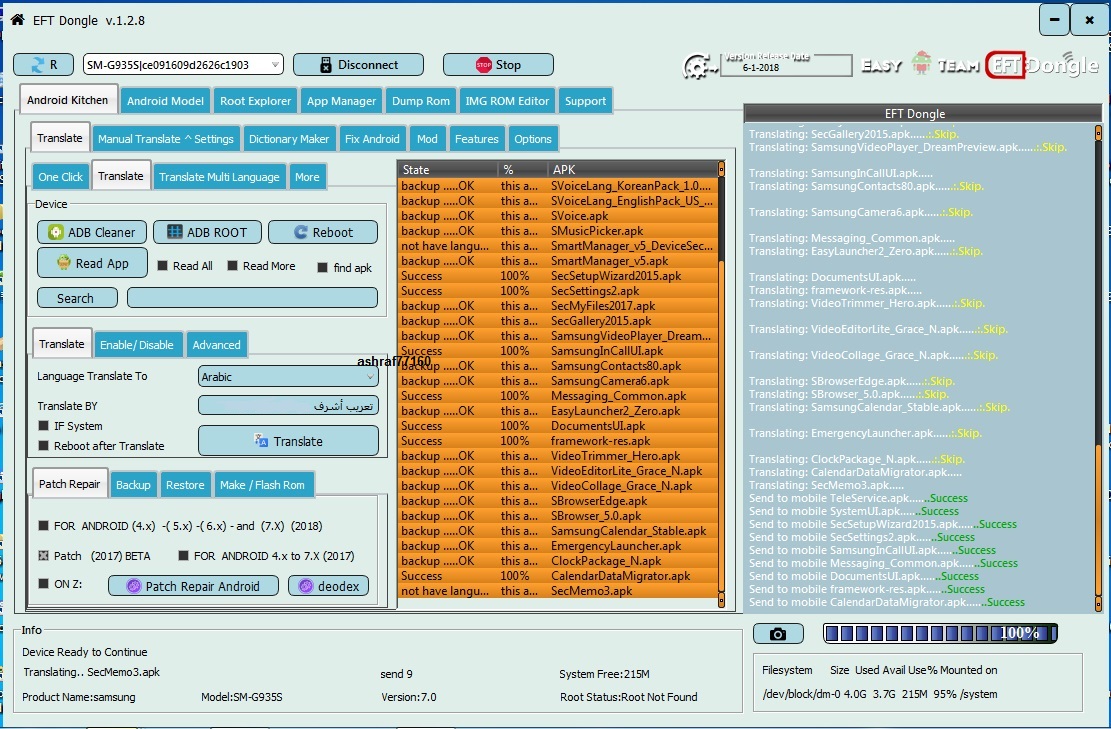Click the camera screenshot button
The width and height of the screenshot is (1111, 729).
pyautogui.click(x=778, y=633)
